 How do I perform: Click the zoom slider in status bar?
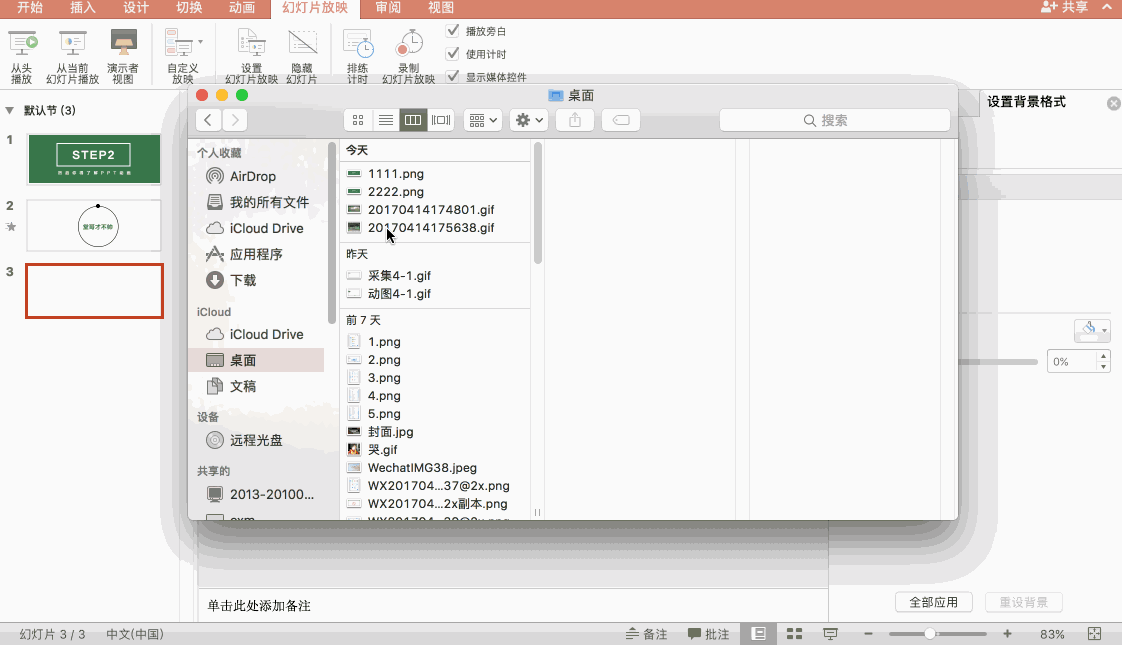click(x=937, y=634)
